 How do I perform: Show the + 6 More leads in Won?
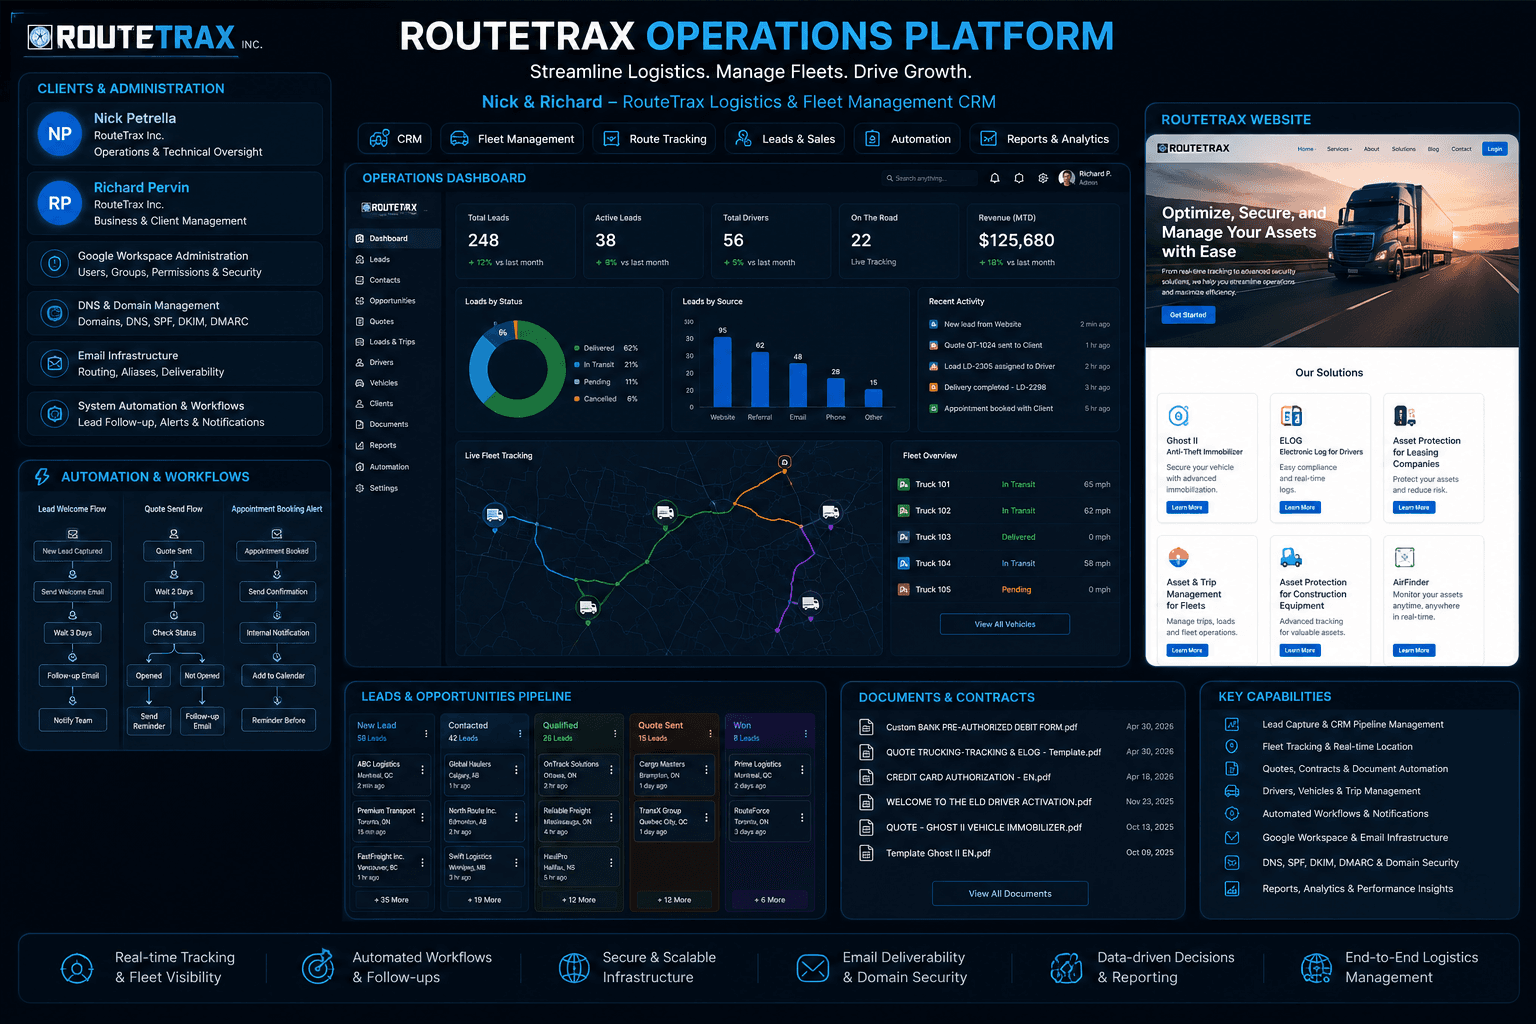(770, 900)
